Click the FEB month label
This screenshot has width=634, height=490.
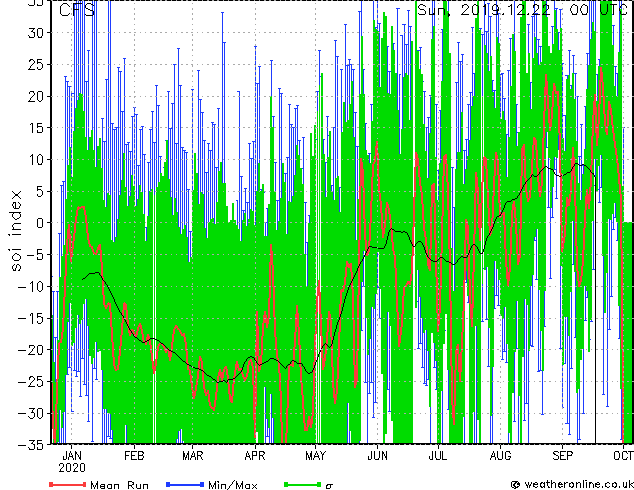pyautogui.click(x=134, y=456)
